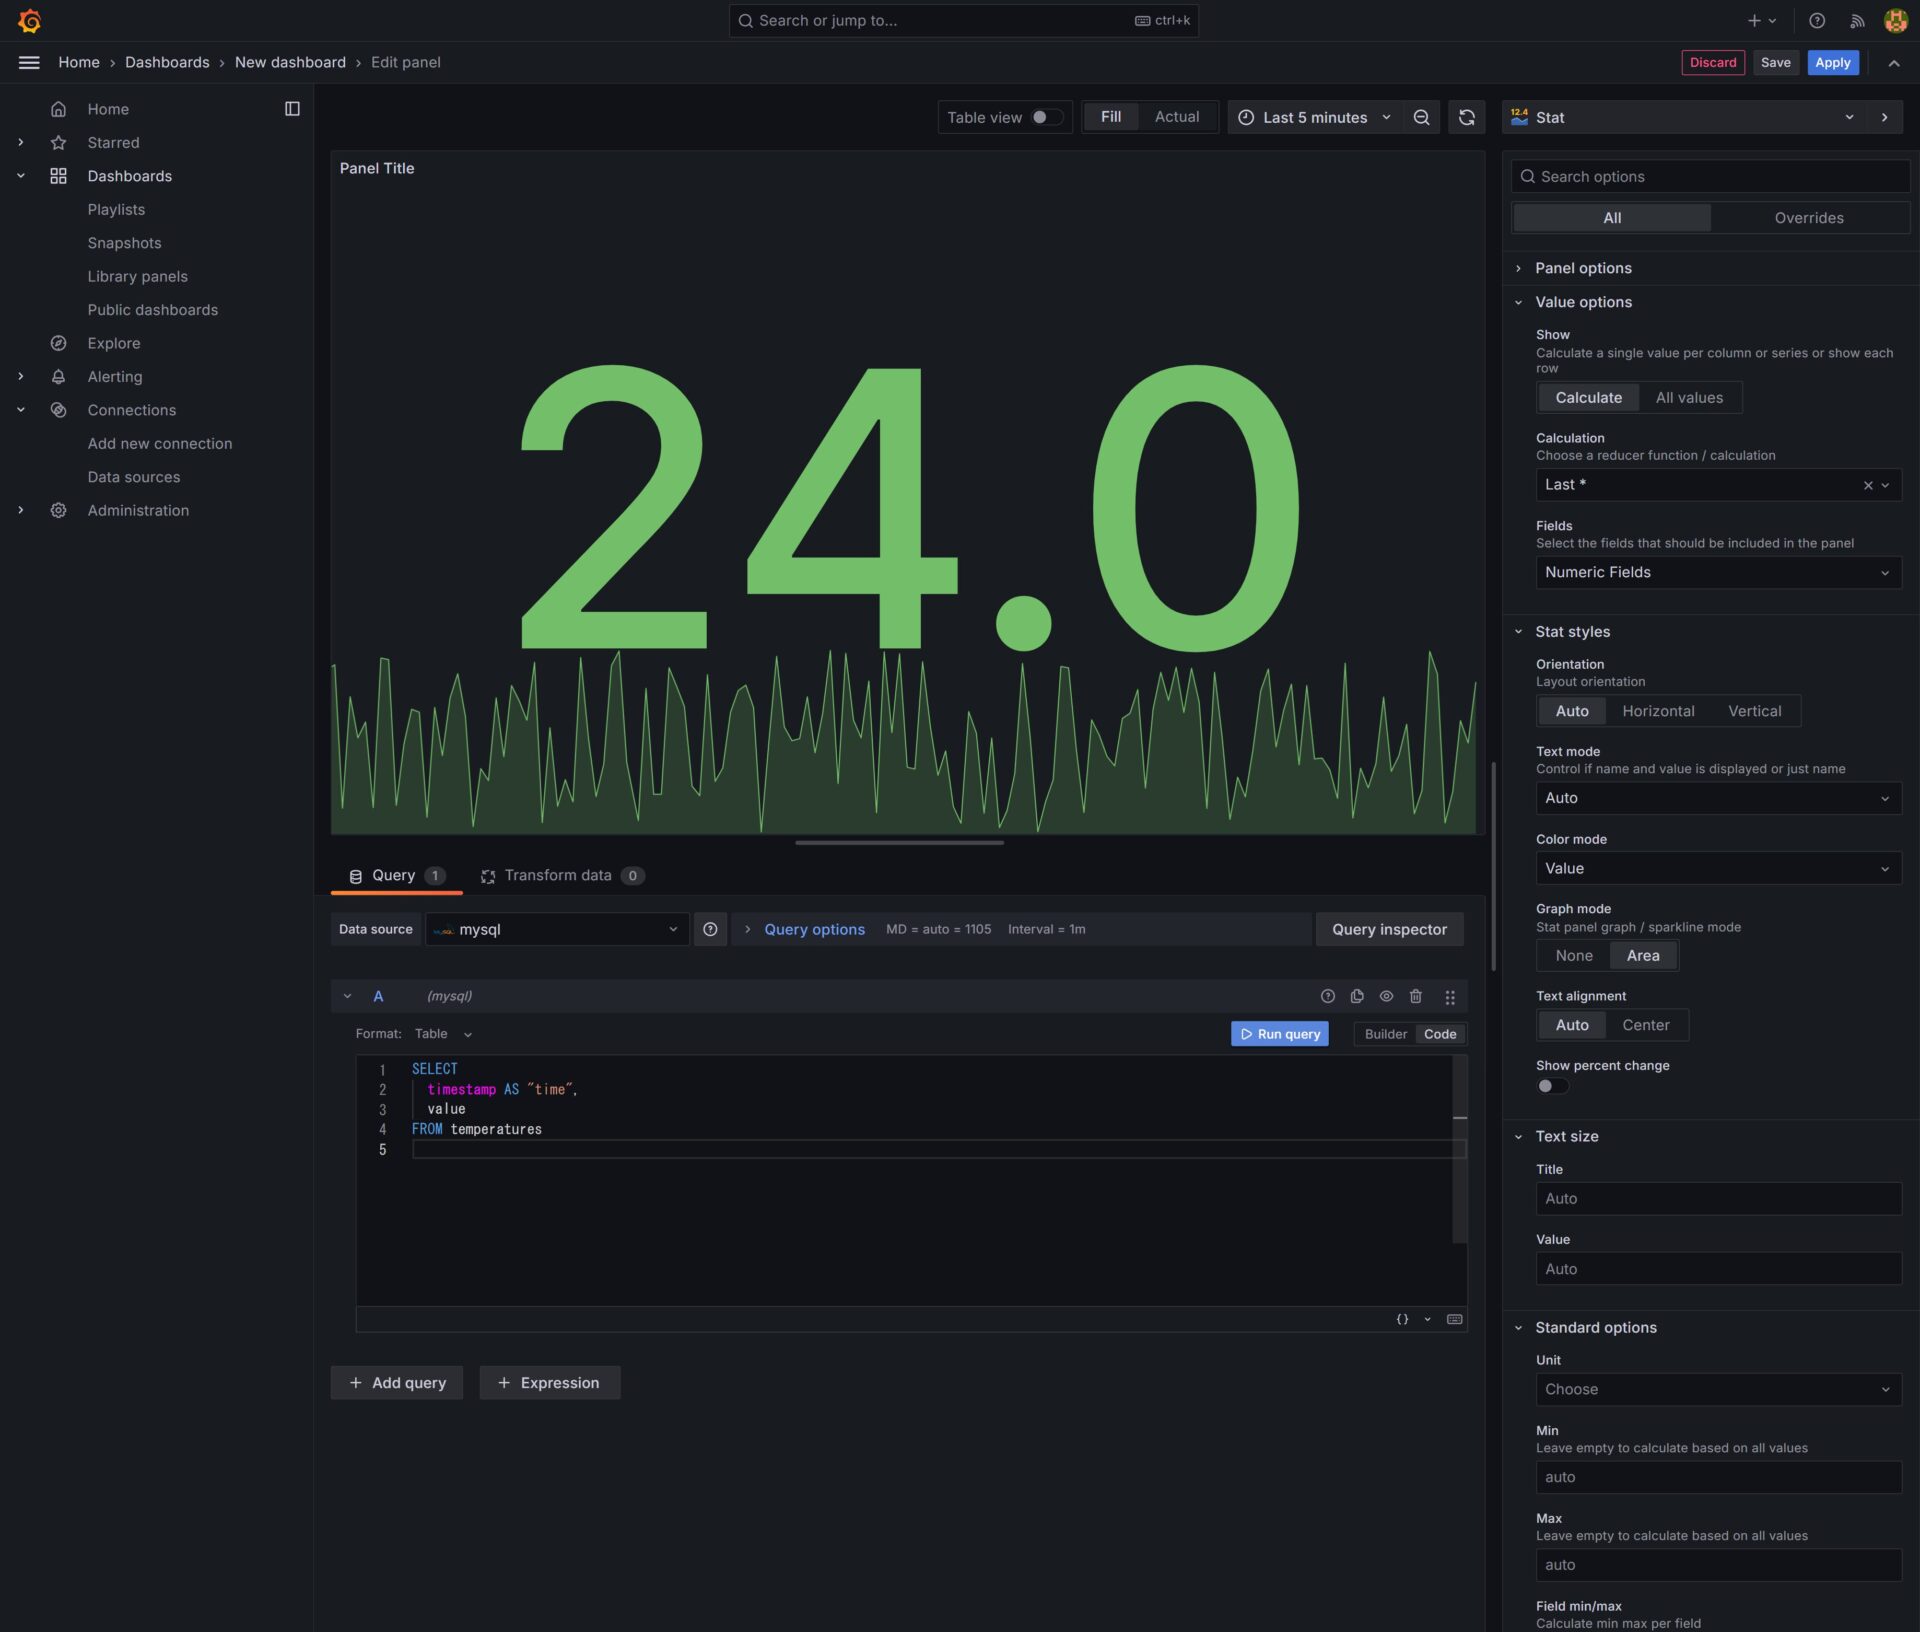Image resolution: width=1920 pixels, height=1632 pixels.
Task: Click the Run query button
Action: coord(1279,1034)
